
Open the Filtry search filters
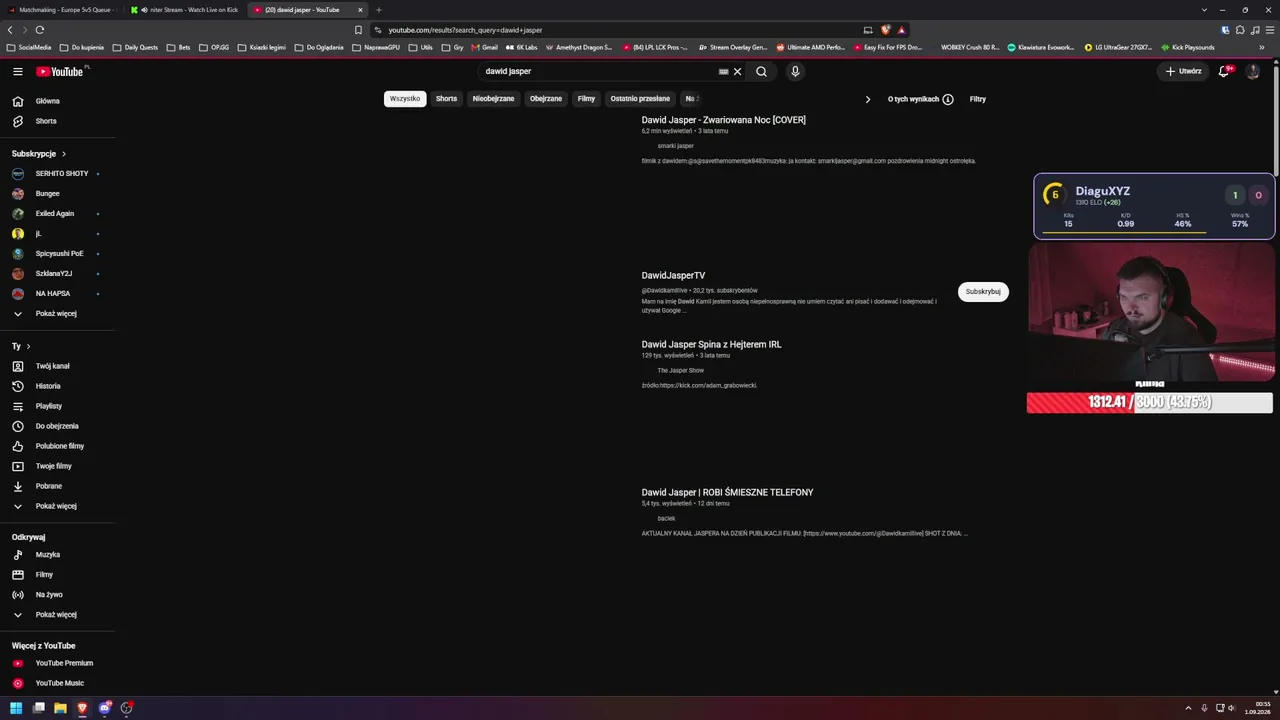point(978,99)
